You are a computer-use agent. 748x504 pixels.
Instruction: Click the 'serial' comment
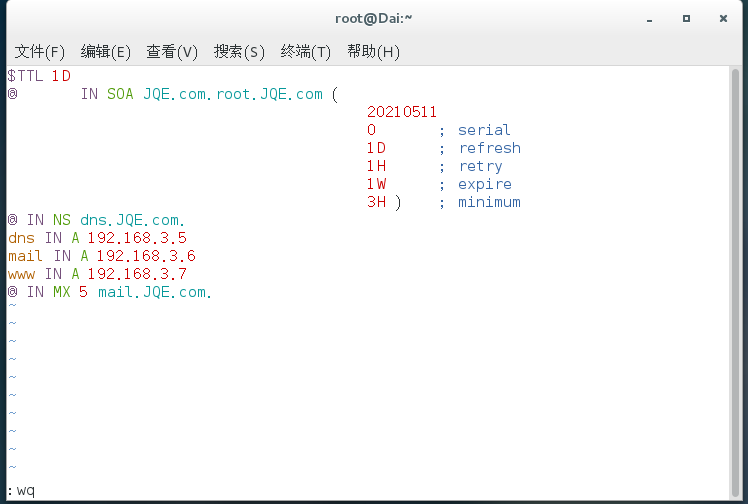point(484,130)
